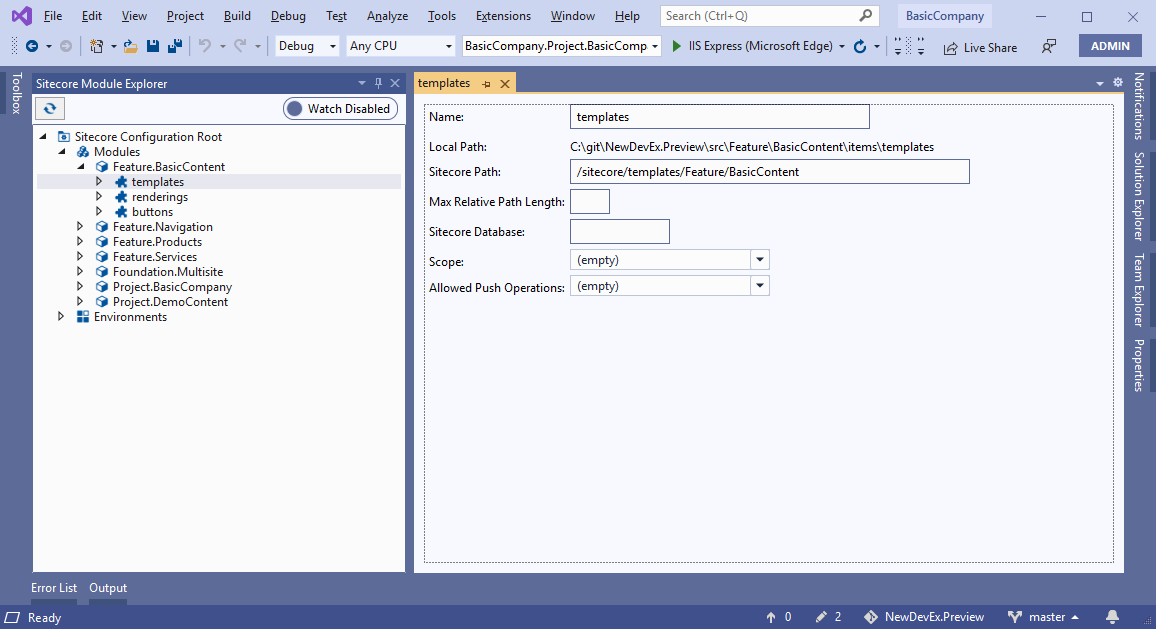Open Module Explorer window options dropdown arrow

pyautogui.click(x=362, y=83)
